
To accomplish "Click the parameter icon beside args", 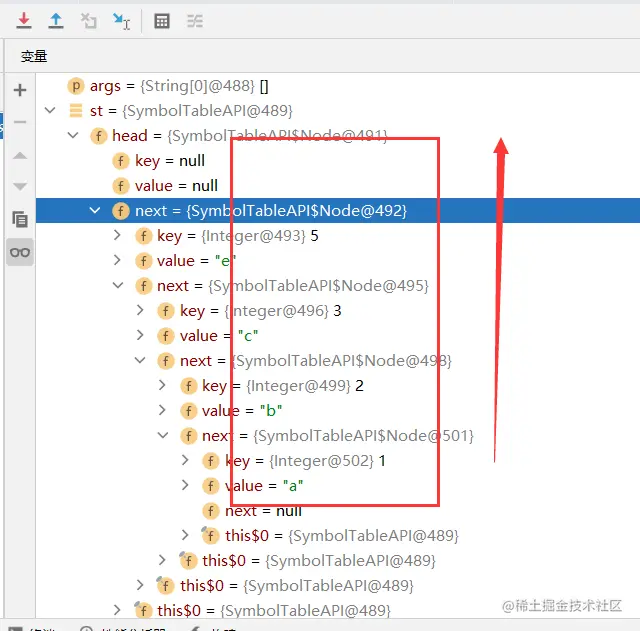I will 76,86.
